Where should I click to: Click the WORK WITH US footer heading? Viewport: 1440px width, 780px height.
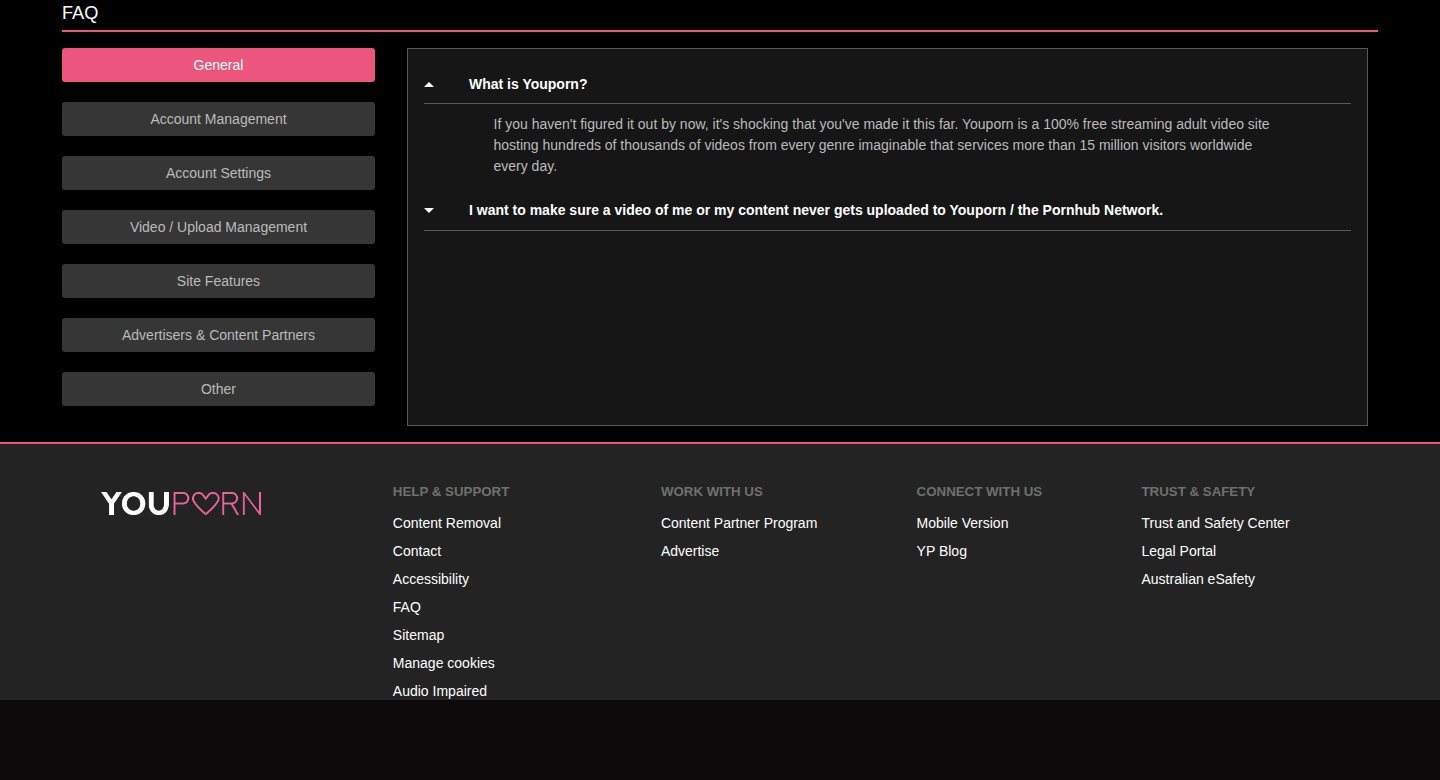tap(712, 491)
